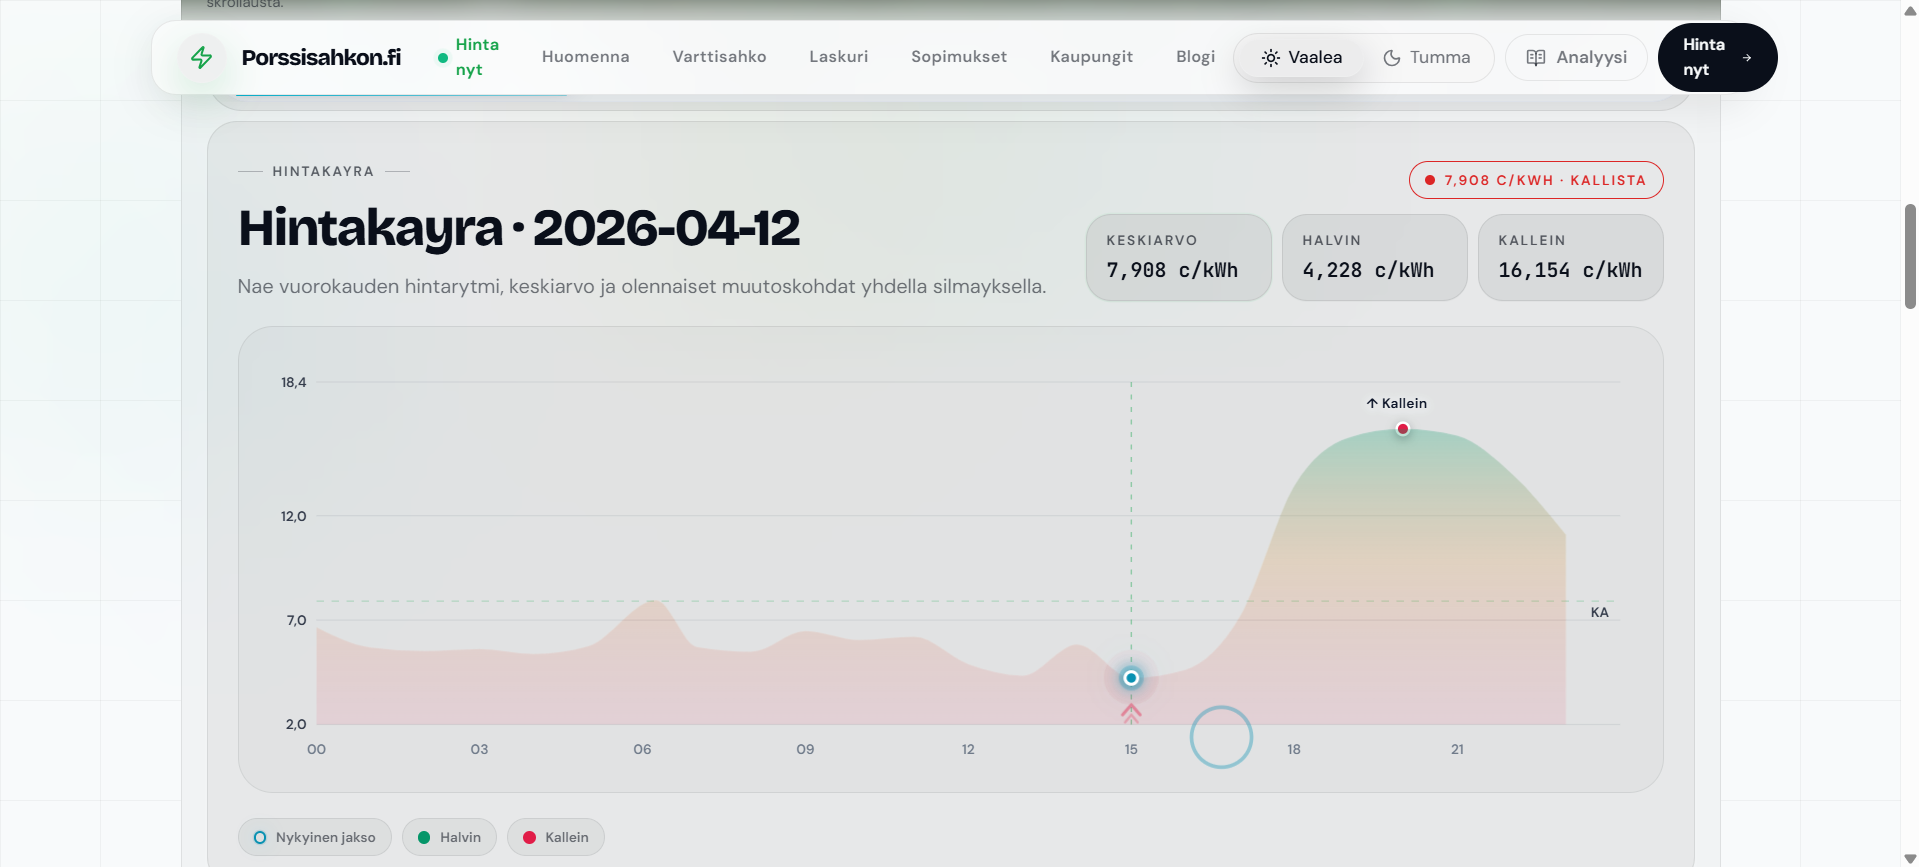Click the y-axis value 12,0
1919x867 pixels.
[x=293, y=516]
